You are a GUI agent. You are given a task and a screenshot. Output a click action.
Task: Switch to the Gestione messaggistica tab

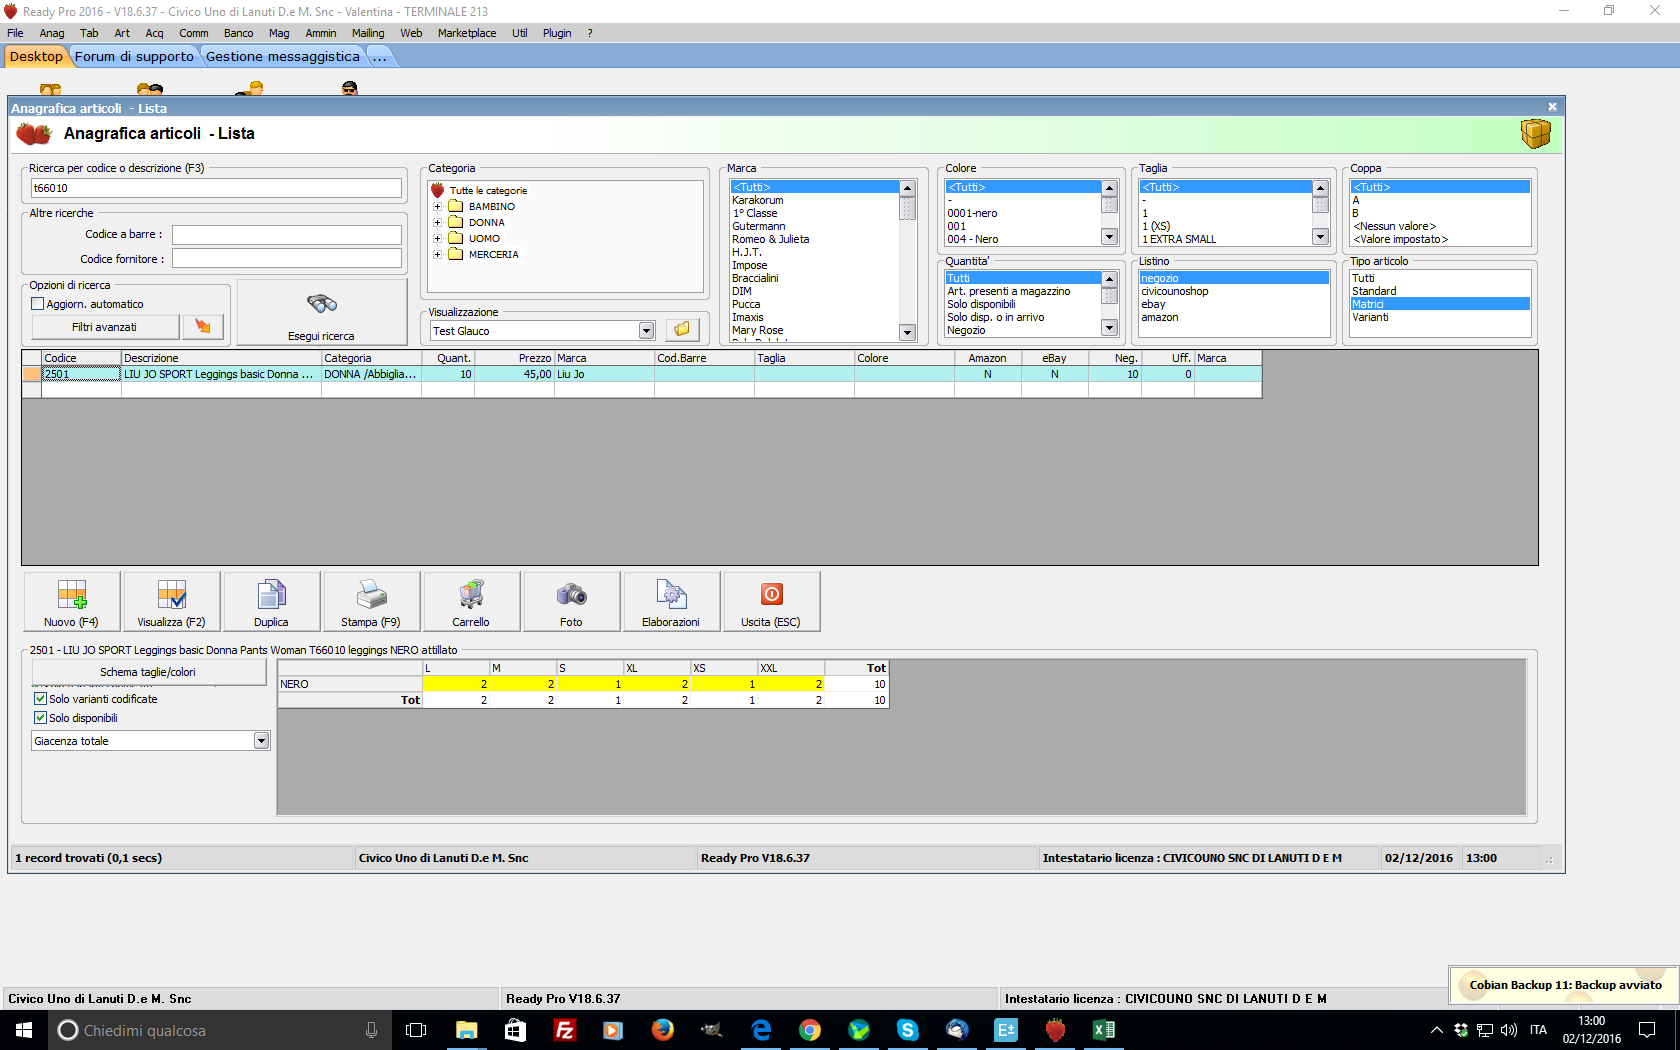[x=282, y=57]
